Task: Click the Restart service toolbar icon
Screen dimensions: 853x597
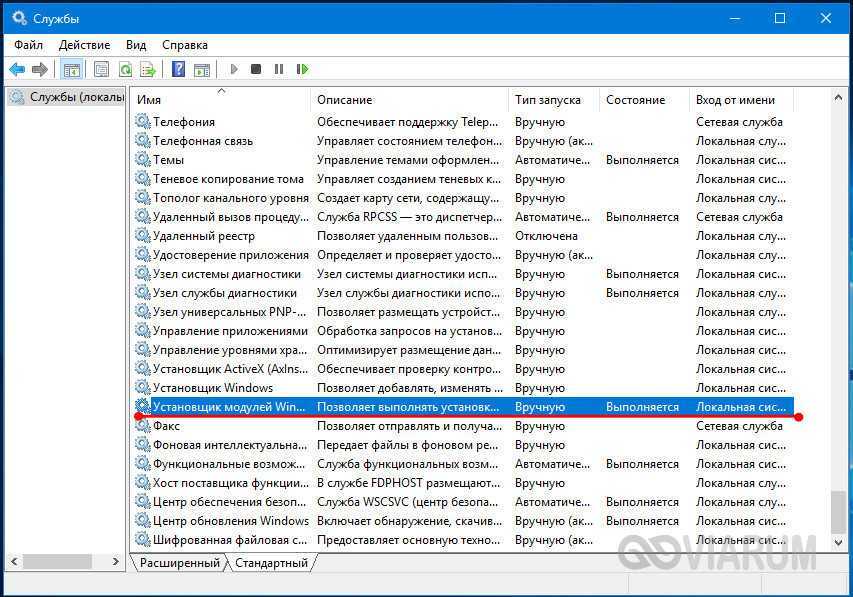Action: 302,69
